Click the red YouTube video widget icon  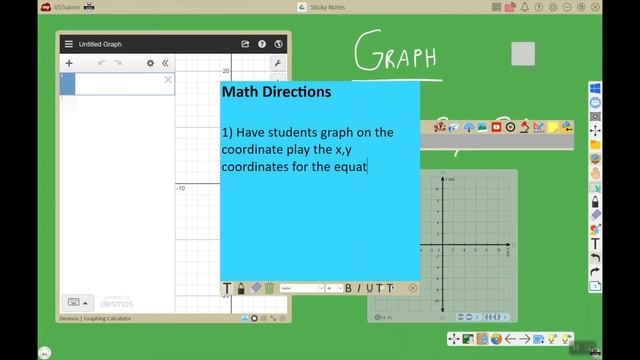click(x=496, y=127)
